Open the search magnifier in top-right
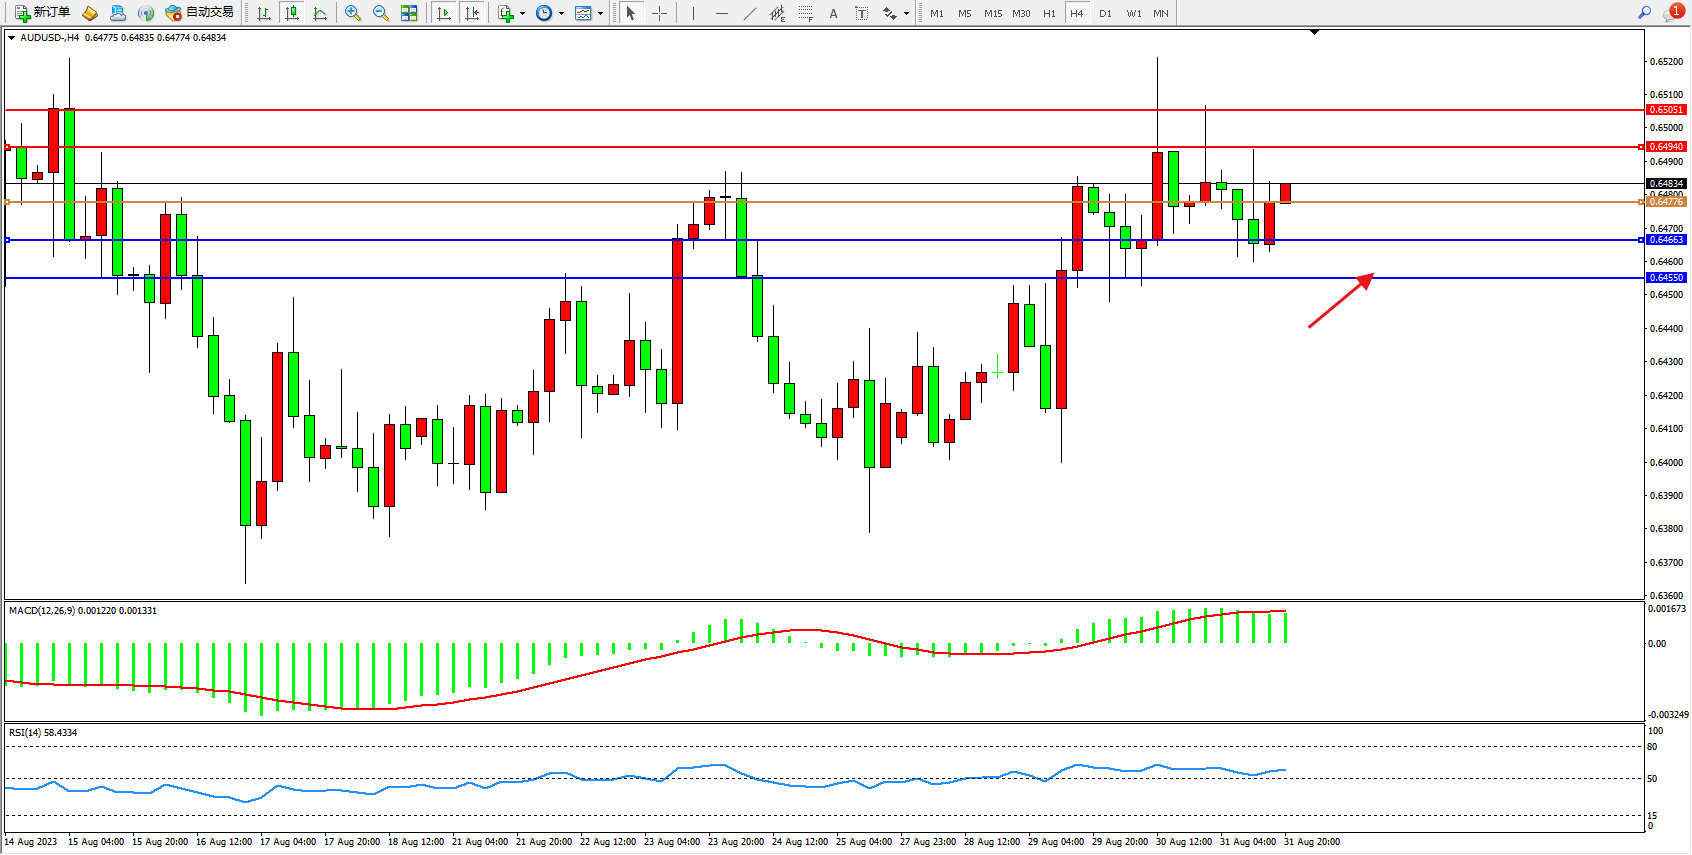1692x855 pixels. (x=1644, y=13)
